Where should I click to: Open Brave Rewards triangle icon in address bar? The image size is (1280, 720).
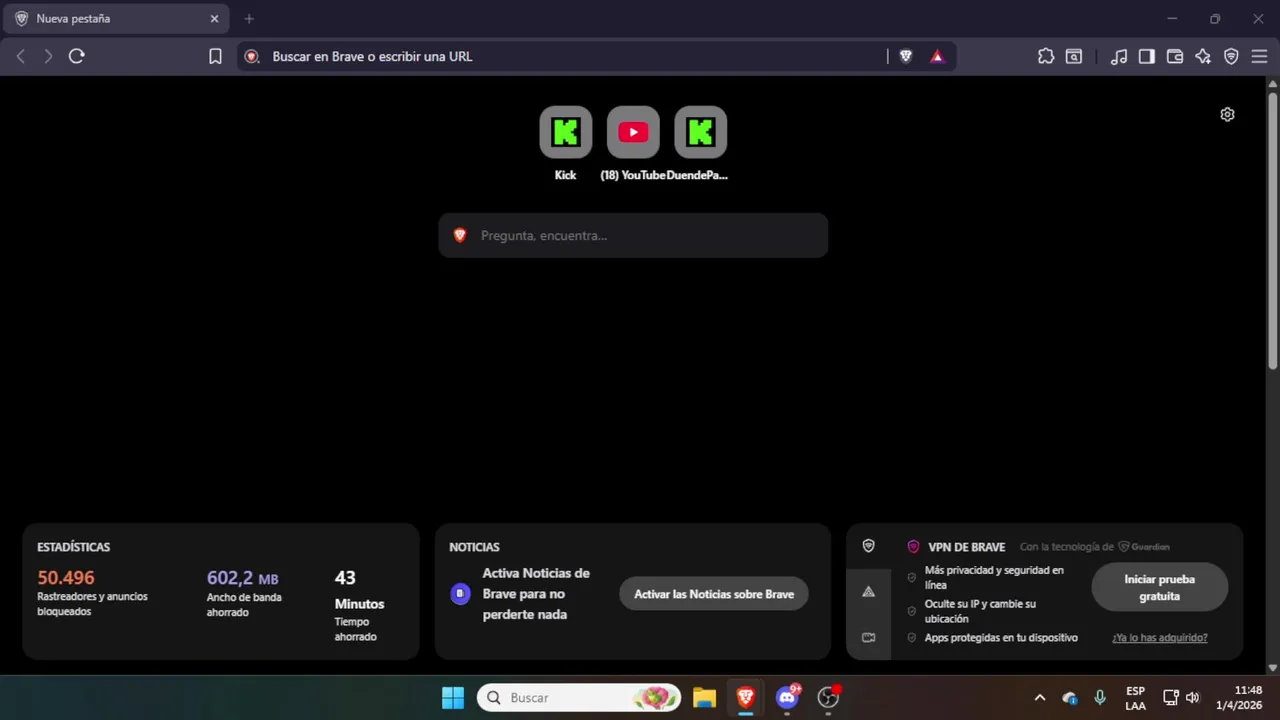click(x=937, y=56)
